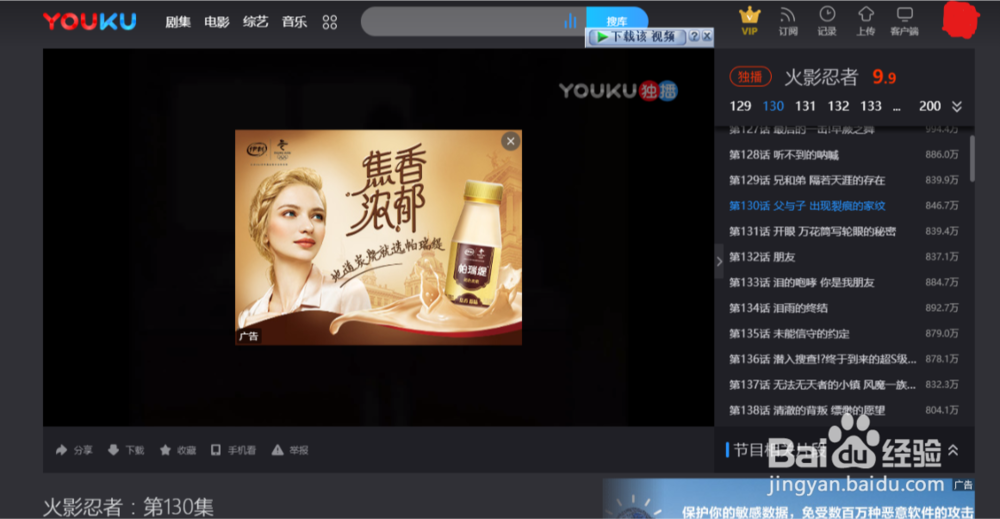Open the 订阅 subscriptions icon
1000x519 pixels.
[x=788, y=21]
